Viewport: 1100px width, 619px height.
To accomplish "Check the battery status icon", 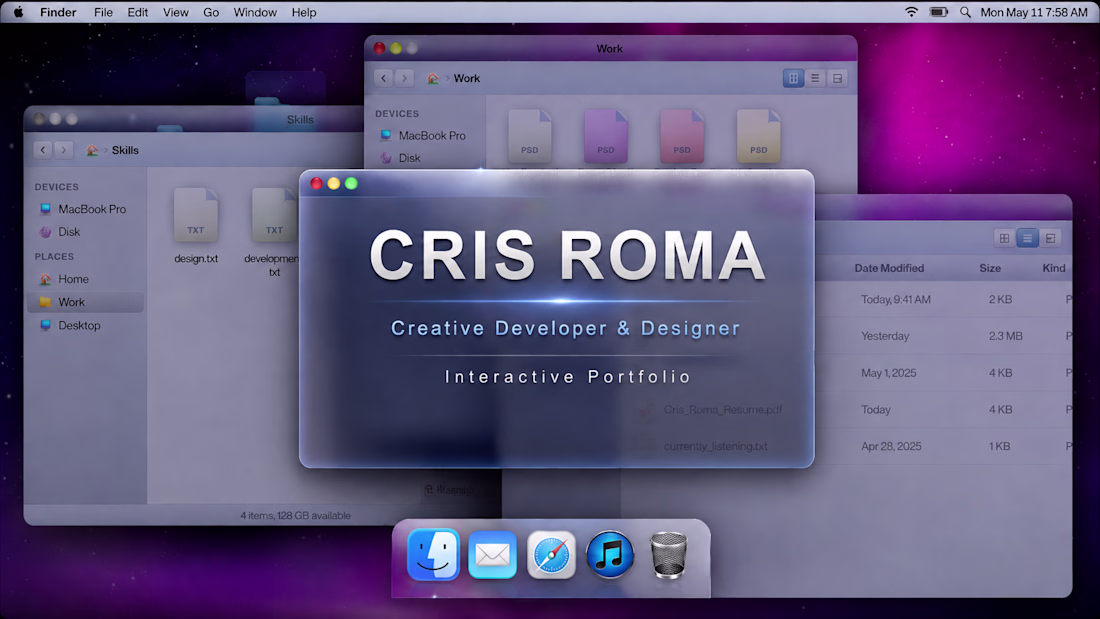I will (x=938, y=12).
